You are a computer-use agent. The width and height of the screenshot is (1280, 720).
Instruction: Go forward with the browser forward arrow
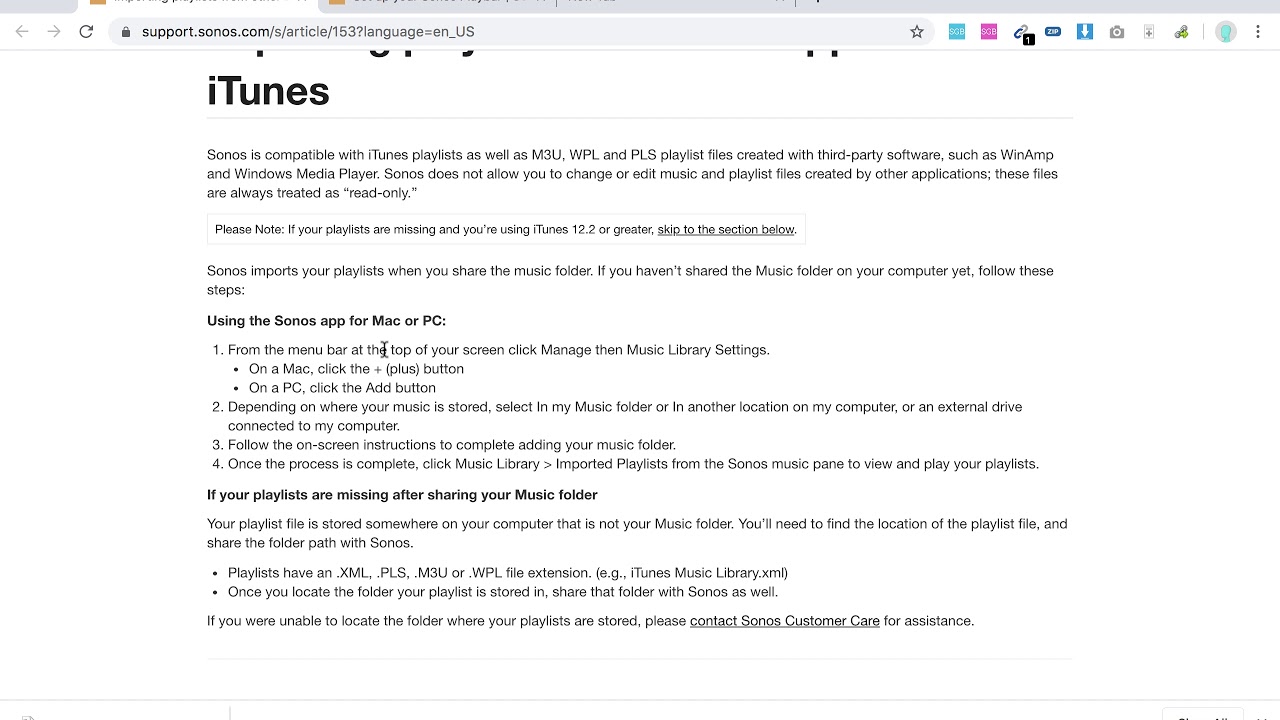[54, 32]
